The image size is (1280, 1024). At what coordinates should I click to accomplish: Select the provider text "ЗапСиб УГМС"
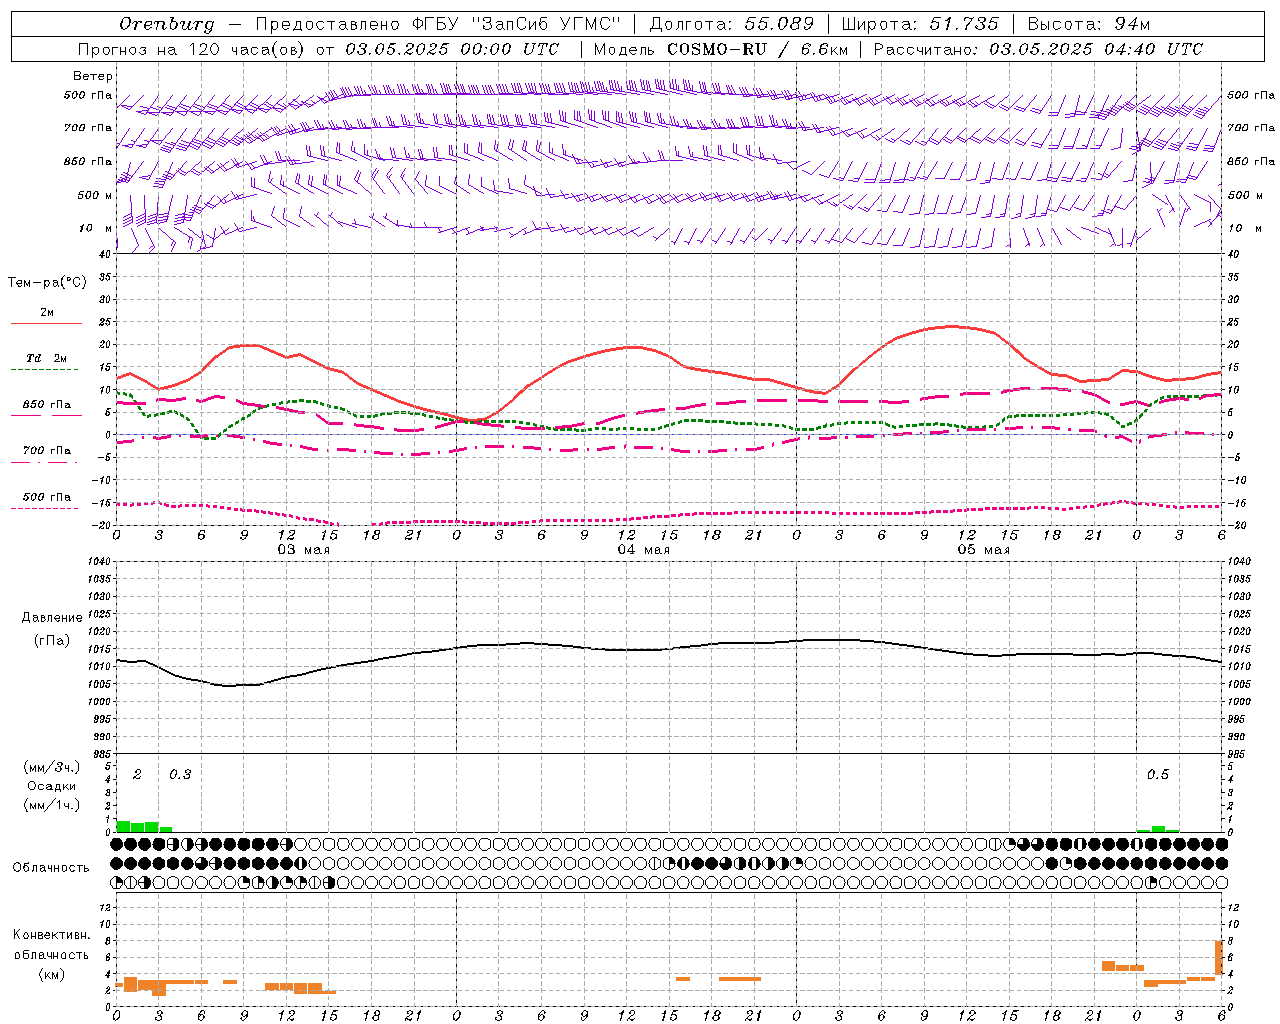pos(545,24)
